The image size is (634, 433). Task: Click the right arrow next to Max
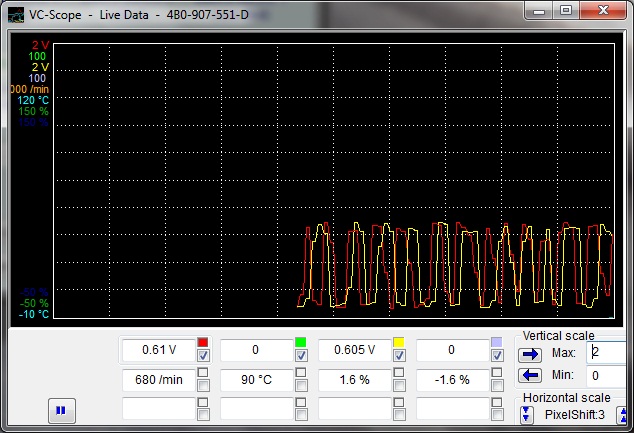pyautogui.click(x=528, y=354)
